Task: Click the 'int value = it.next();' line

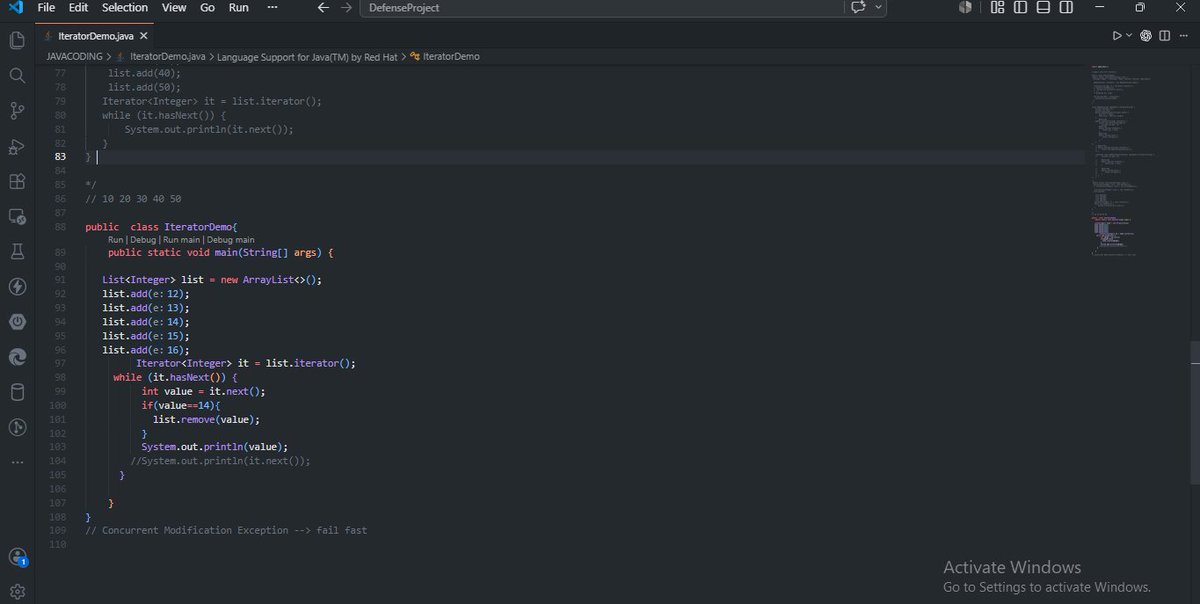Action: 203,391
